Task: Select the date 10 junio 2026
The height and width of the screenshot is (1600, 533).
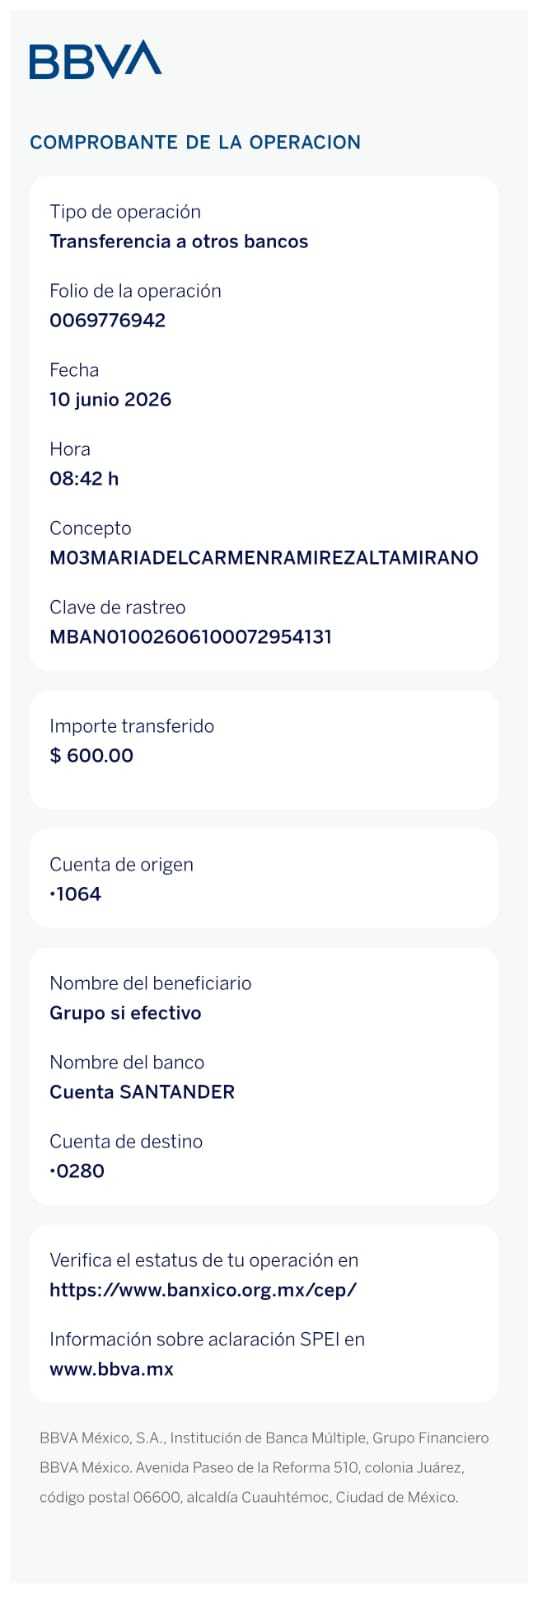Action: 110,400
